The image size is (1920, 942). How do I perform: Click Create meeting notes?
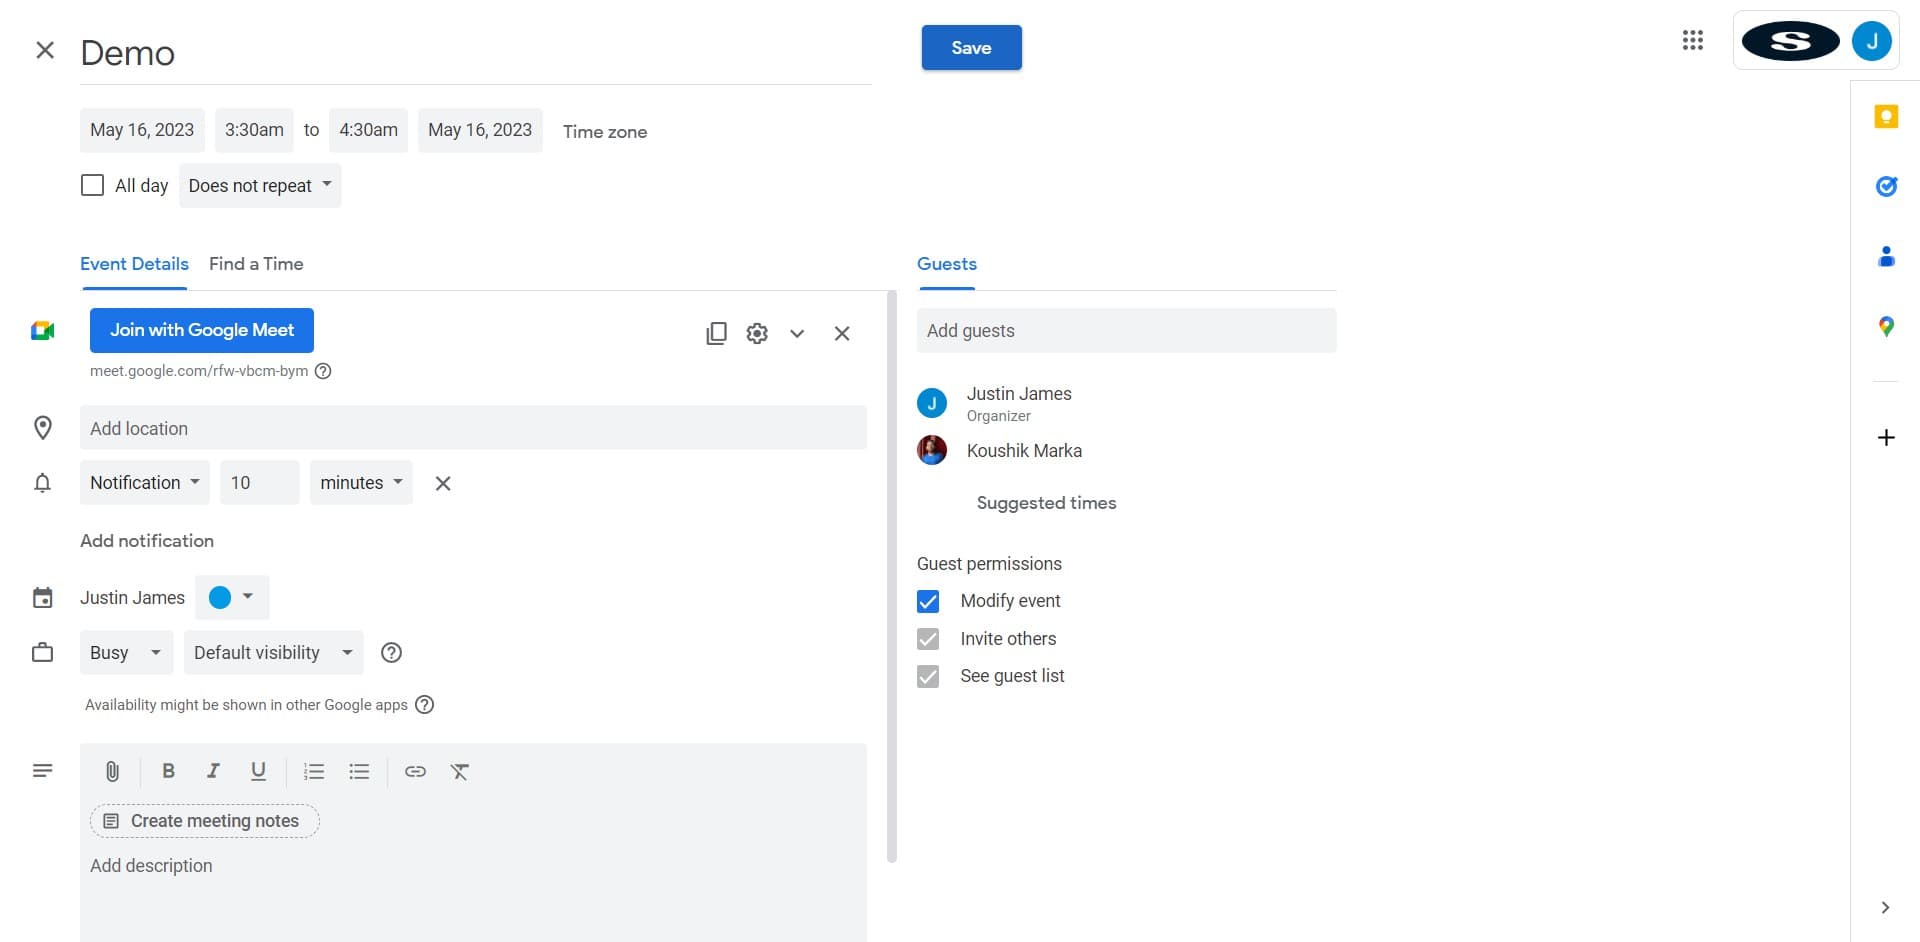(x=204, y=821)
